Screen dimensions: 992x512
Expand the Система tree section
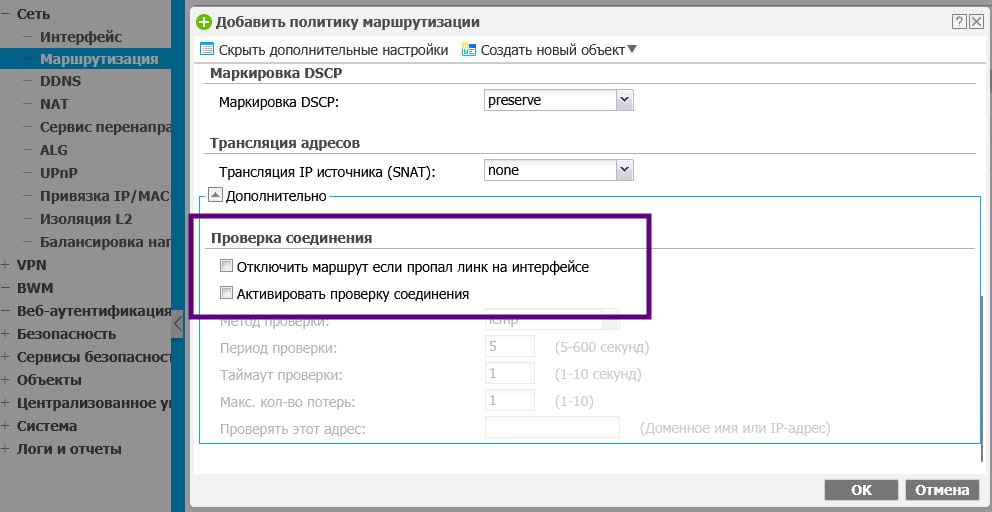point(5,426)
